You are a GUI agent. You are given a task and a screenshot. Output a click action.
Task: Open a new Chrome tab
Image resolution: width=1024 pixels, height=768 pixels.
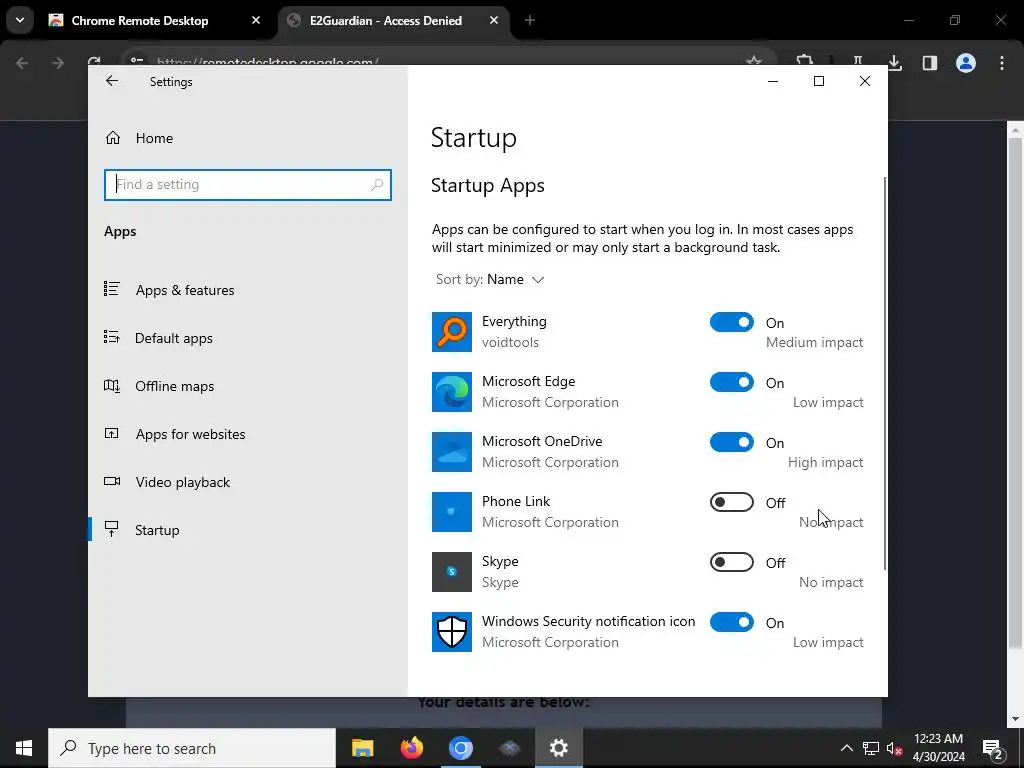pyautogui.click(x=530, y=20)
